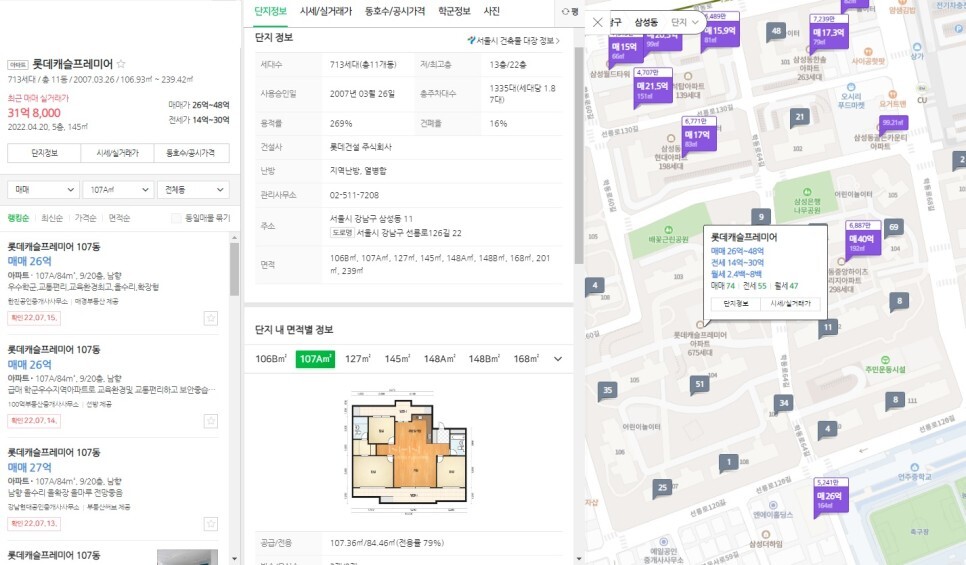Click the 삼성은행나무공원 park icon
The width and height of the screenshot is (966, 565).
[806, 192]
